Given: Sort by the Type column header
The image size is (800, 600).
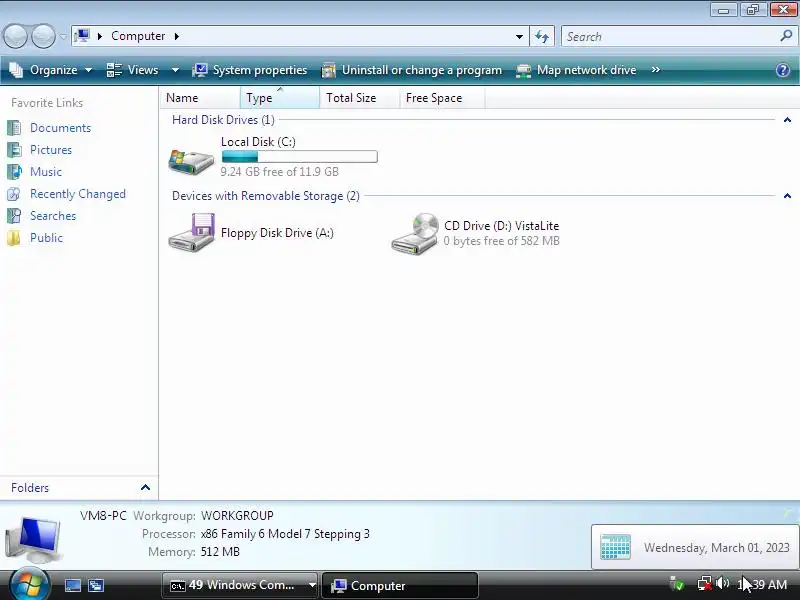Looking at the screenshot, I should click(280, 97).
